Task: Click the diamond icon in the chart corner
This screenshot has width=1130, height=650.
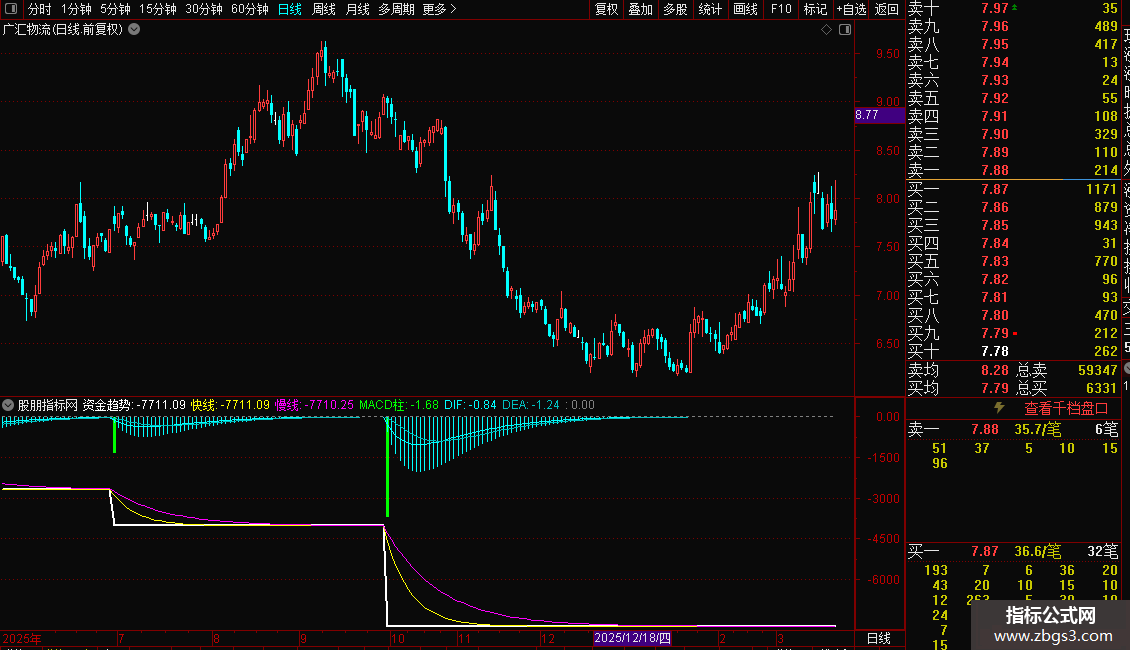Action: (x=827, y=30)
